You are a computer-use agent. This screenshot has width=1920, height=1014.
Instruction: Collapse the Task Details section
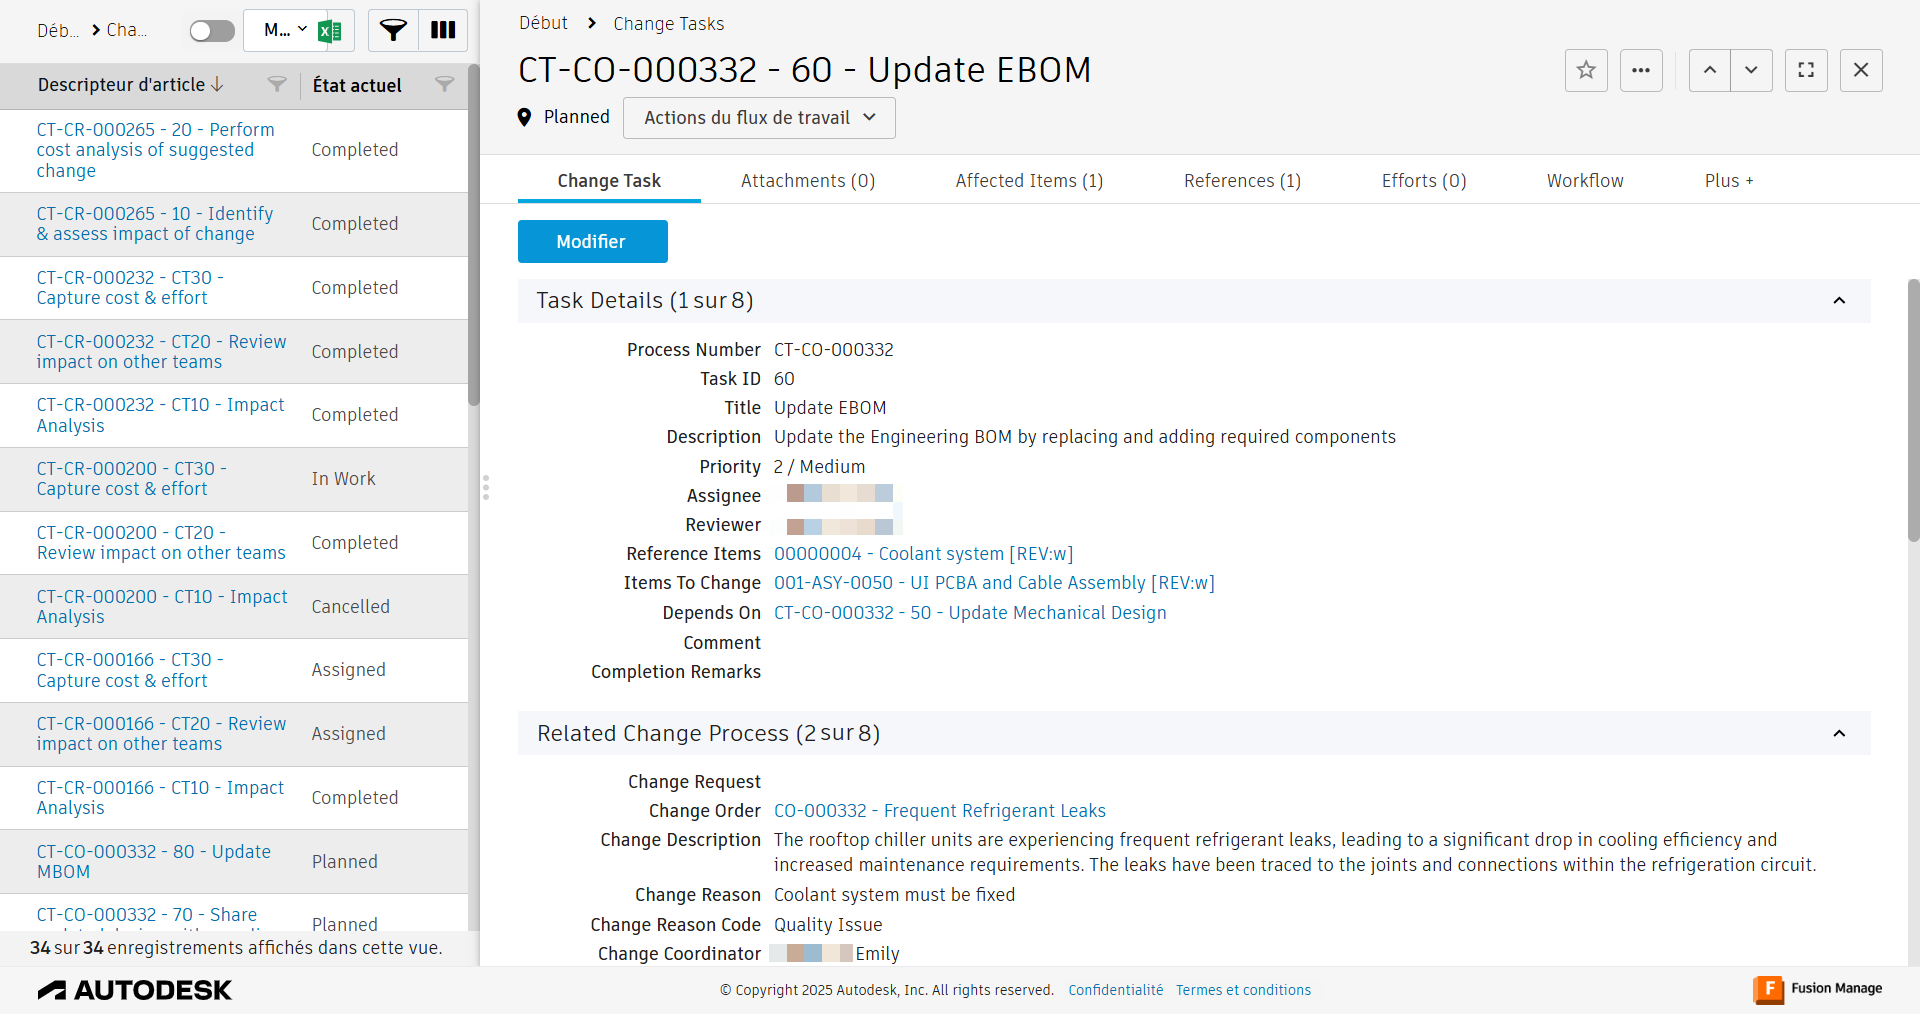coord(1839,301)
